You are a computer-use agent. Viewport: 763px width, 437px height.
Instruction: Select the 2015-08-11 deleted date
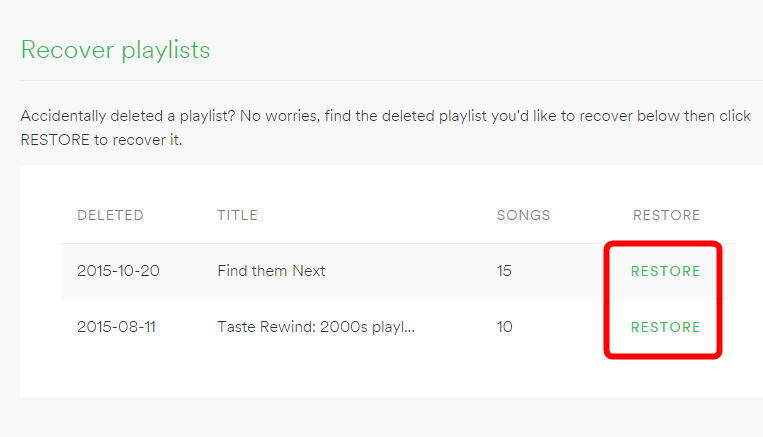[x=116, y=327]
